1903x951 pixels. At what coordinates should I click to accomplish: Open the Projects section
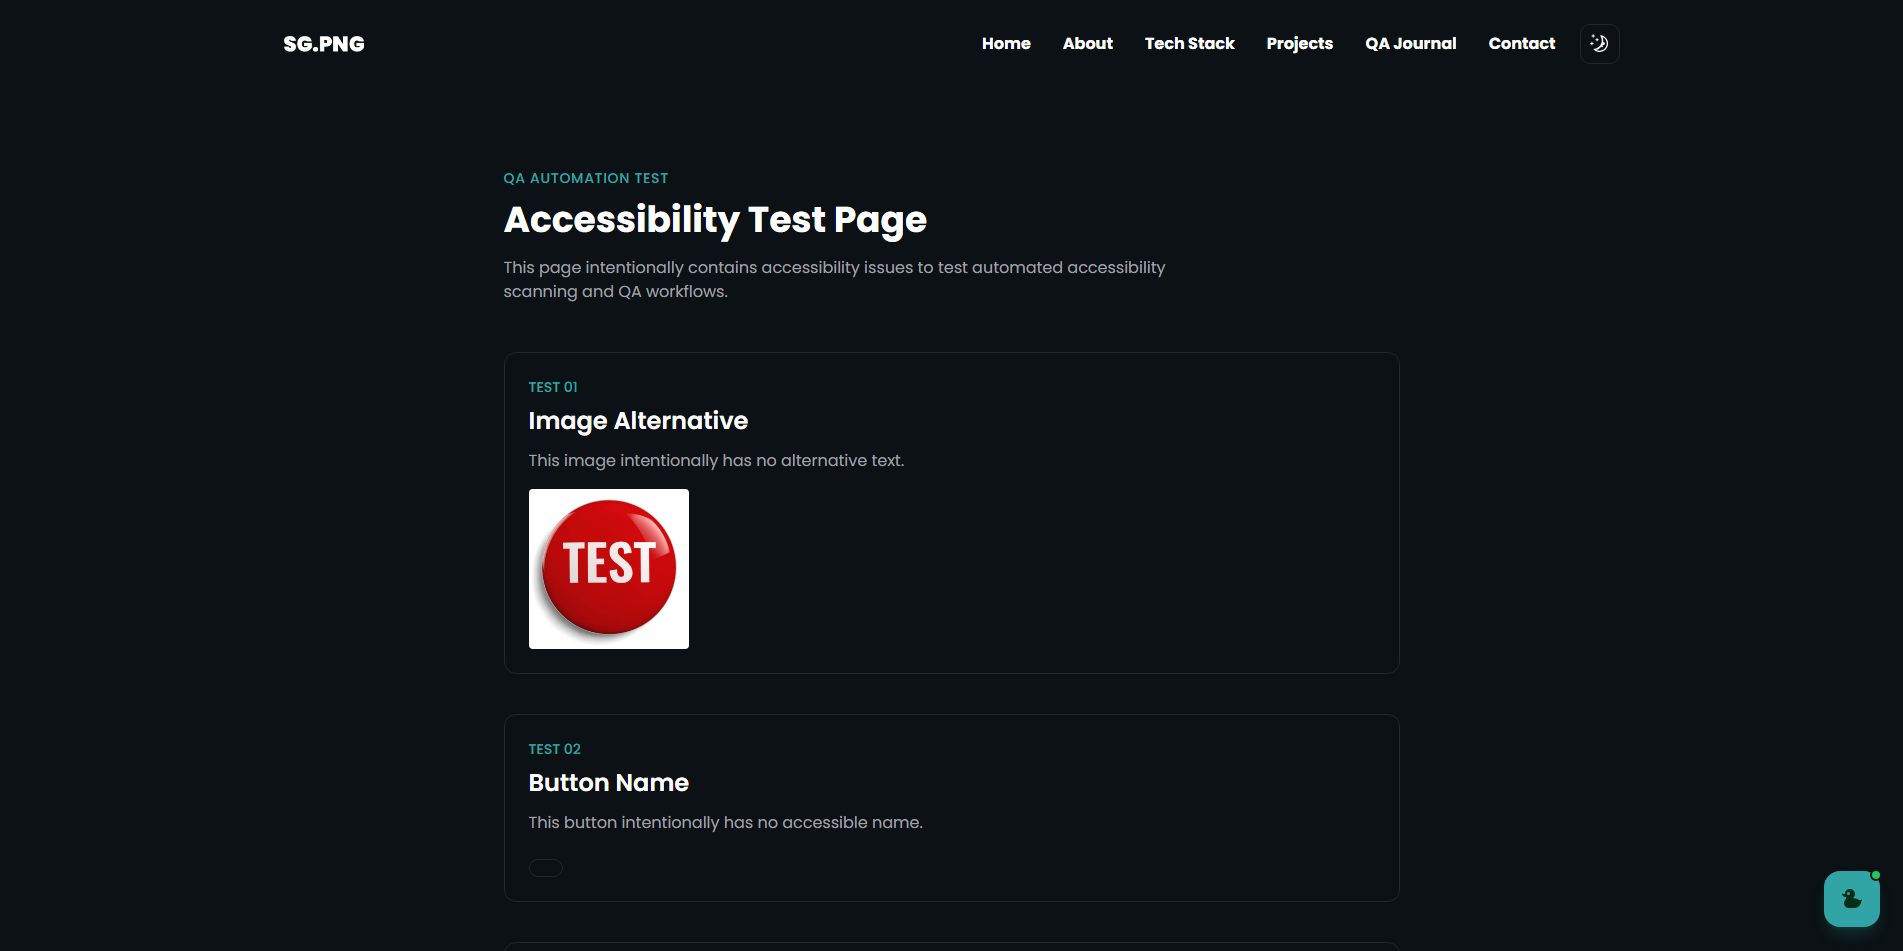pos(1300,44)
